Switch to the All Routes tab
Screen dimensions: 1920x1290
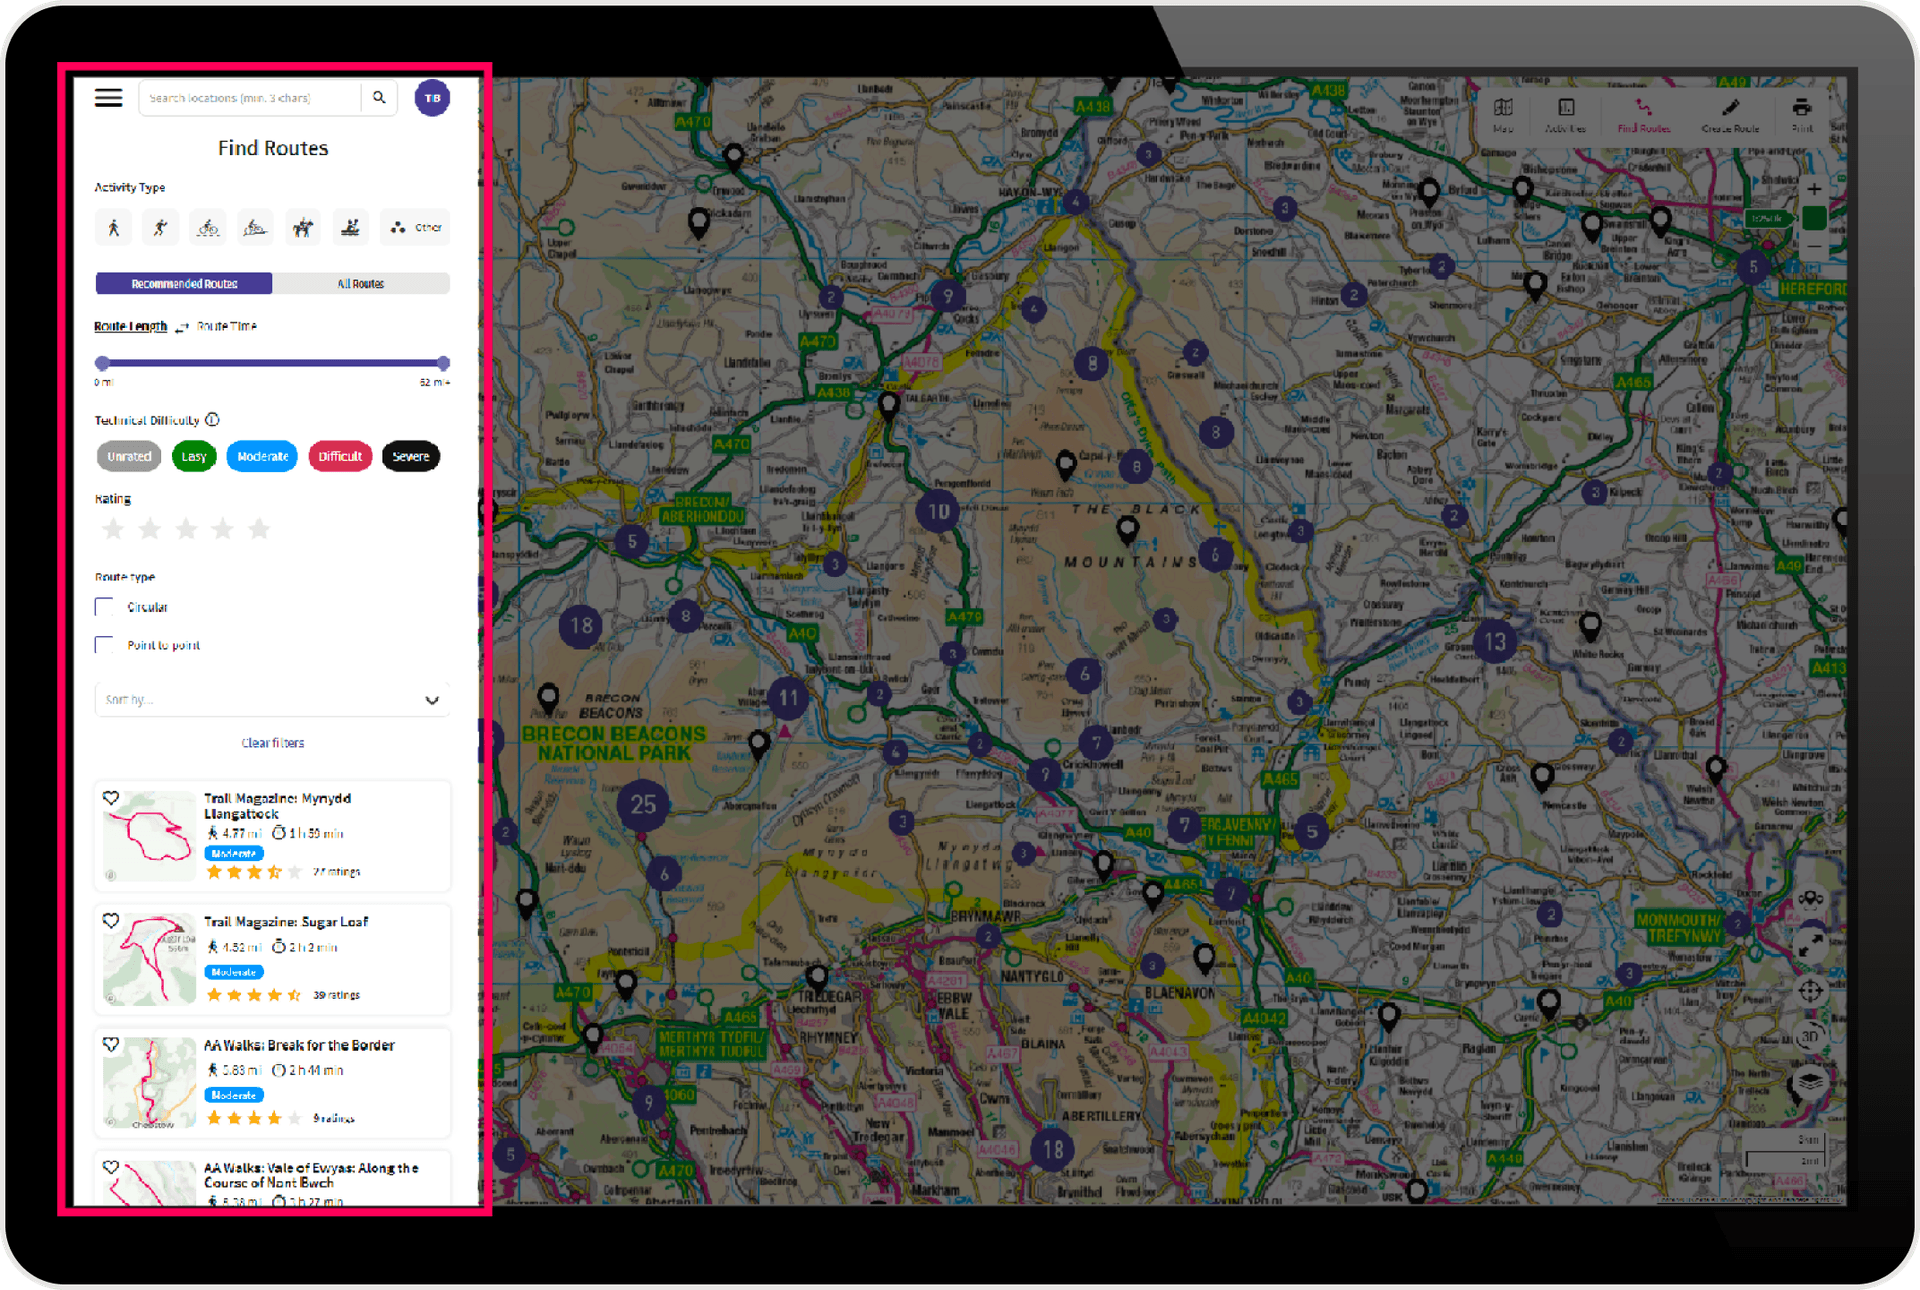pyautogui.click(x=361, y=283)
